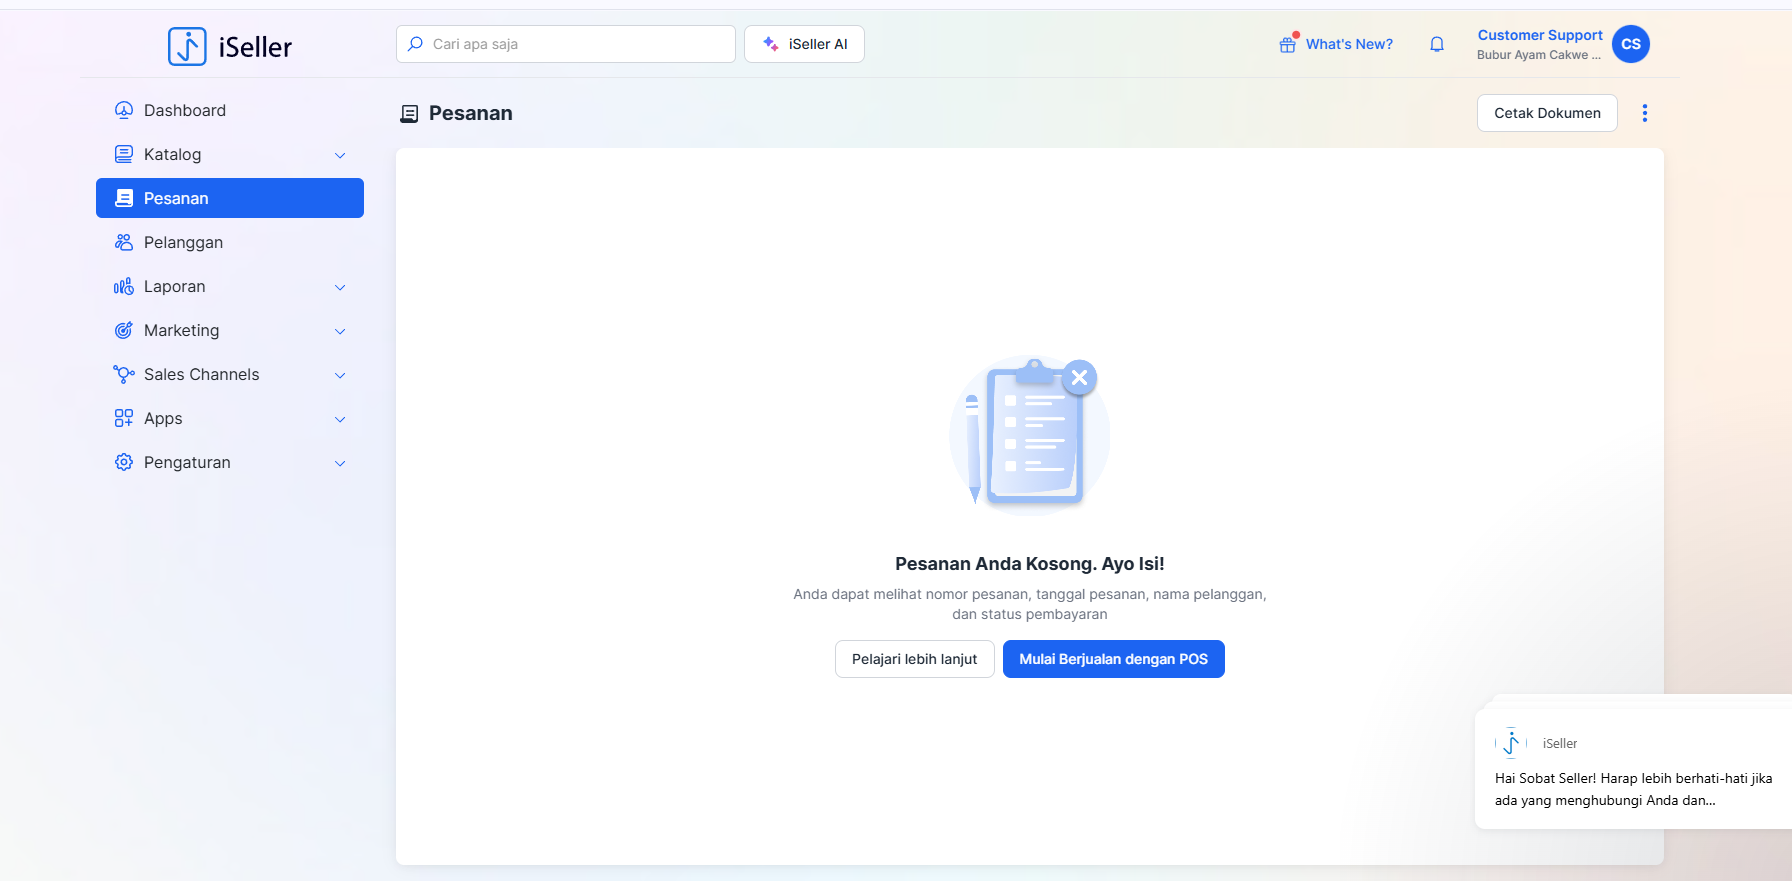This screenshot has height=881, width=1792.
Task: Focus the Cari apa saja search field
Action: click(566, 44)
